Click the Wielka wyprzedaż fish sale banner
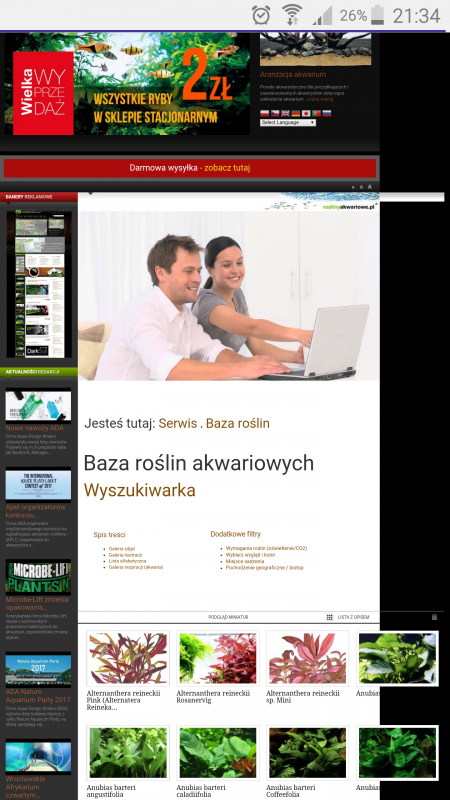Viewport: 450px width, 800px height. [128, 84]
